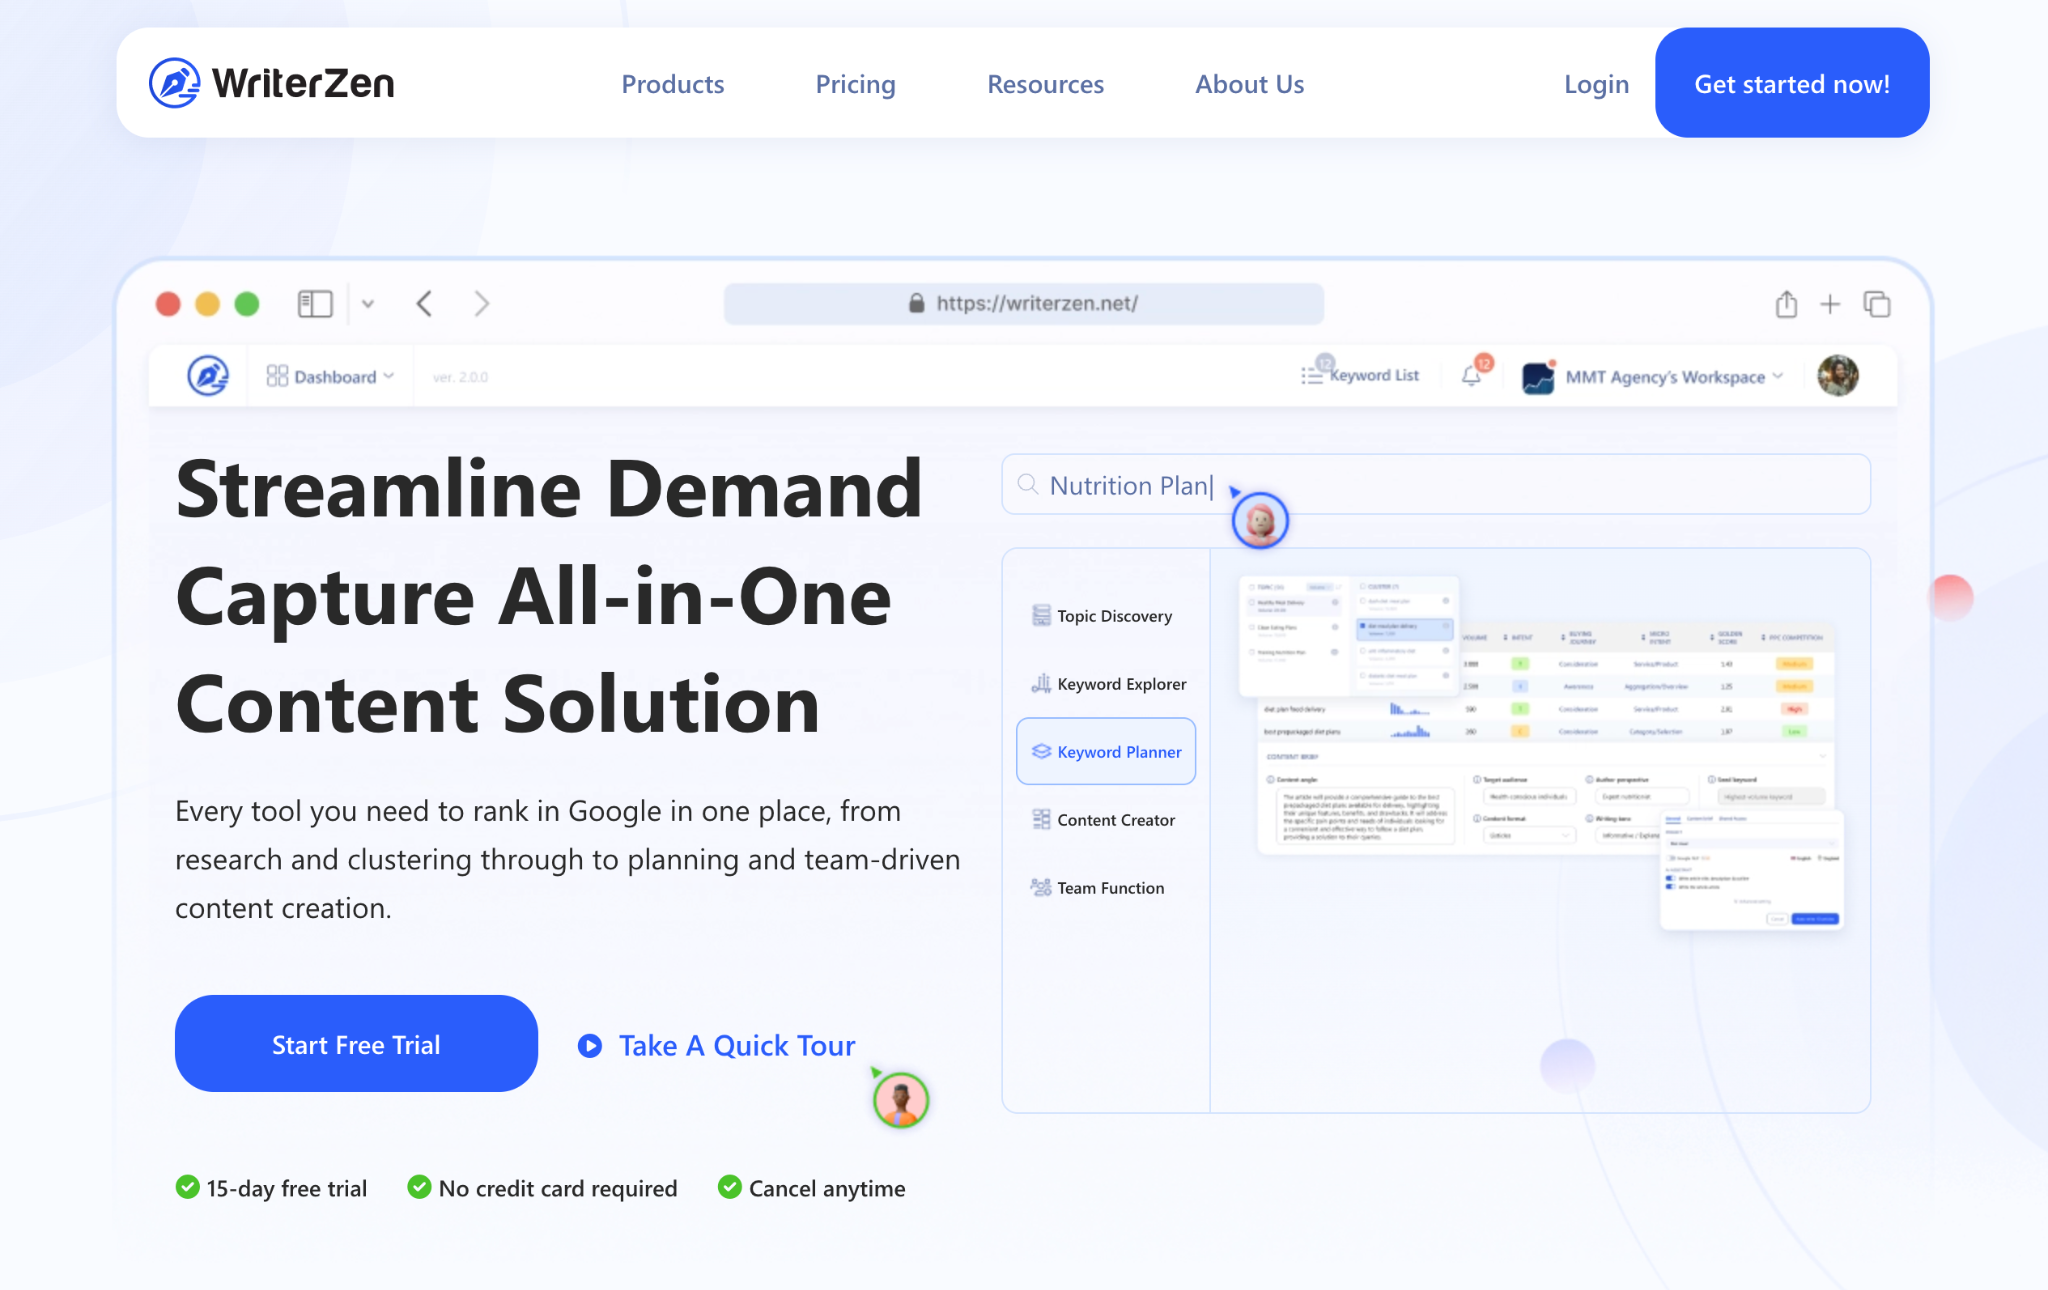Viewport: 2048px width, 1290px height.
Task: Select the Keyword Planner tab
Action: click(1106, 752)
